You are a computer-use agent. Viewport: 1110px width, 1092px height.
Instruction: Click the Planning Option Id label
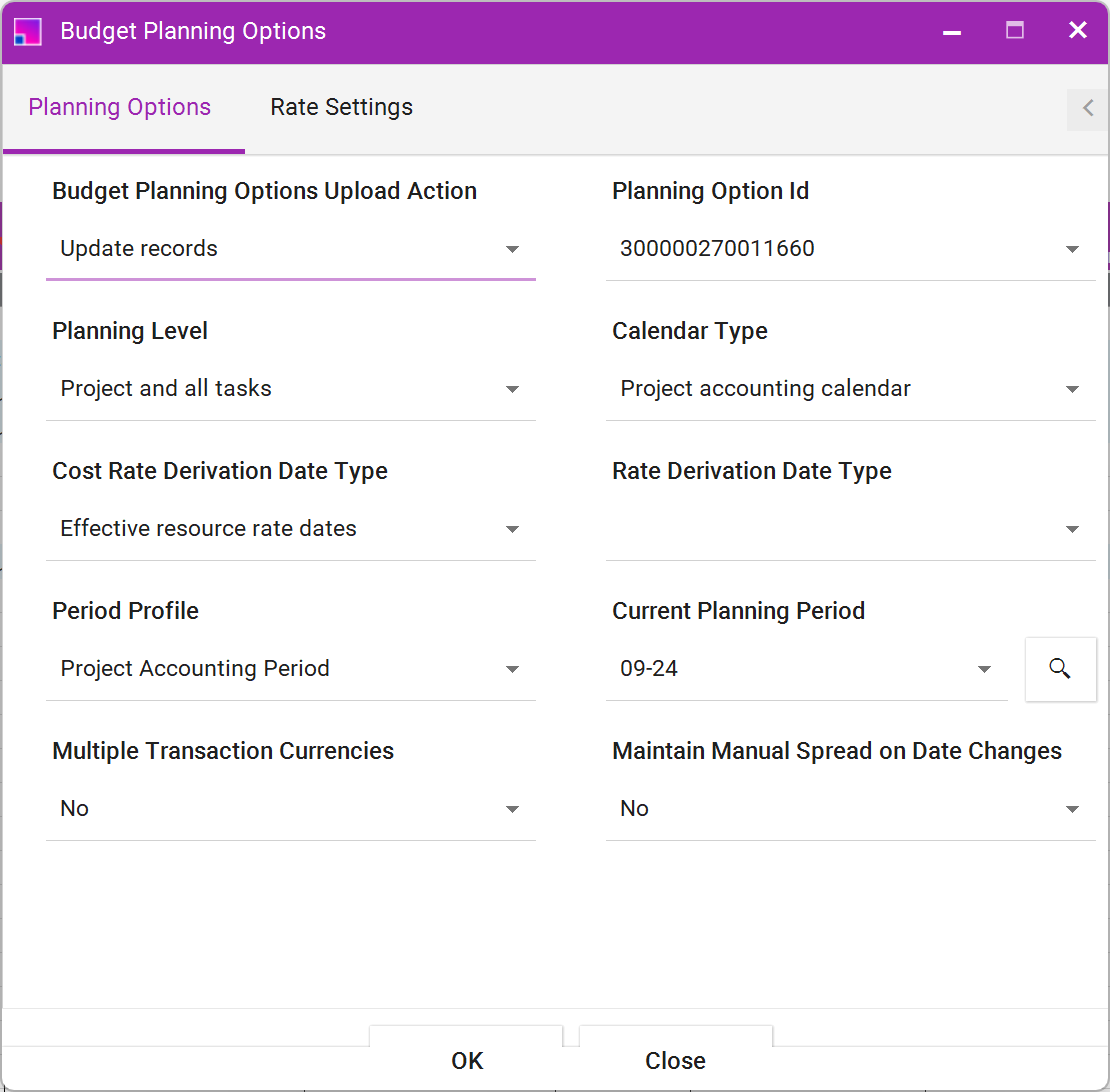(x=710, y=191)
